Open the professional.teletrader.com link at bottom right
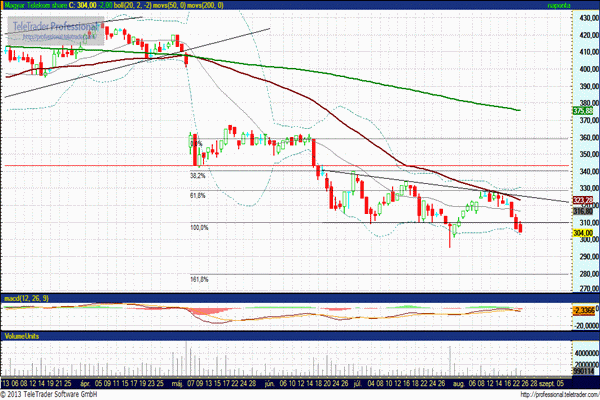The image size is (600, 400). [559, 395]
